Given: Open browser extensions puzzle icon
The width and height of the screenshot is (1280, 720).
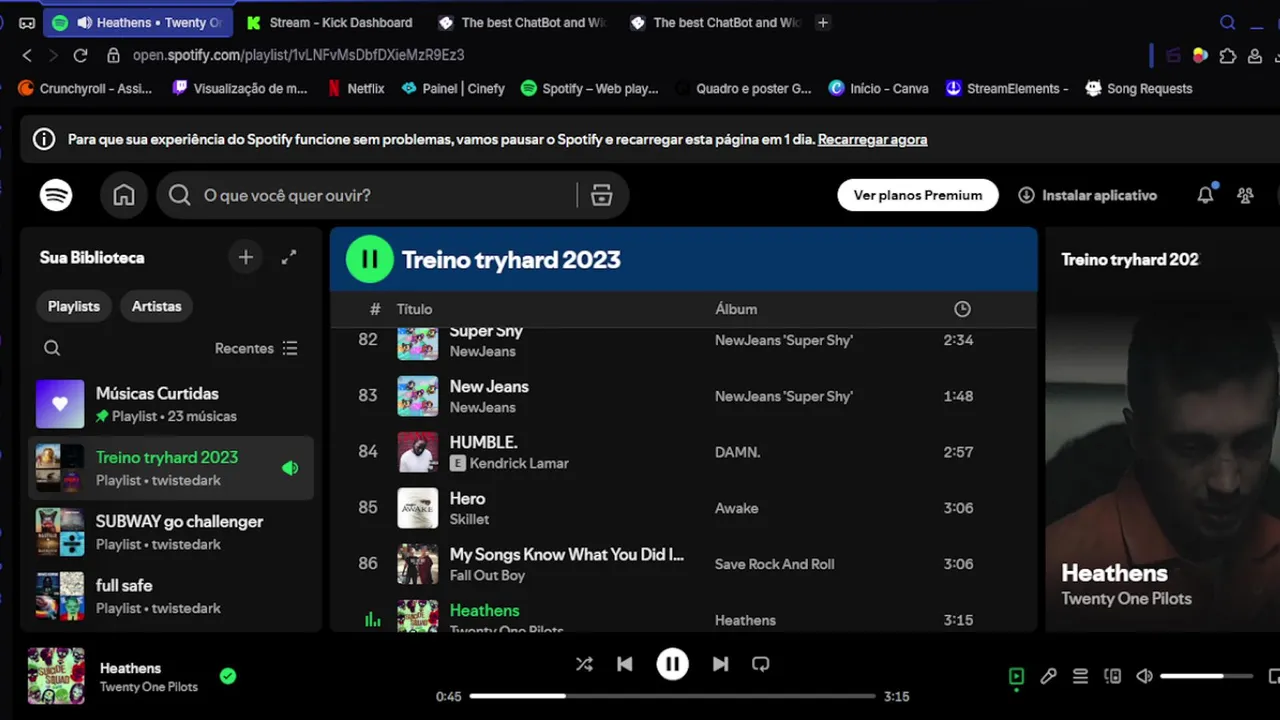Looking at the screenshot, I should [1228, 55].
